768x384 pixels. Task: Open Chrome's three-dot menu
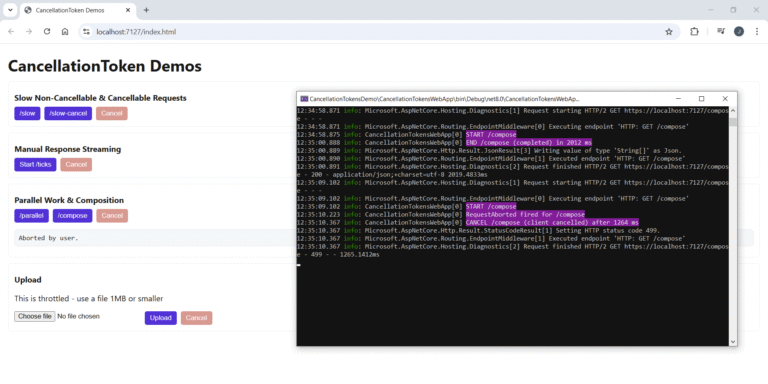coord(757,32)
